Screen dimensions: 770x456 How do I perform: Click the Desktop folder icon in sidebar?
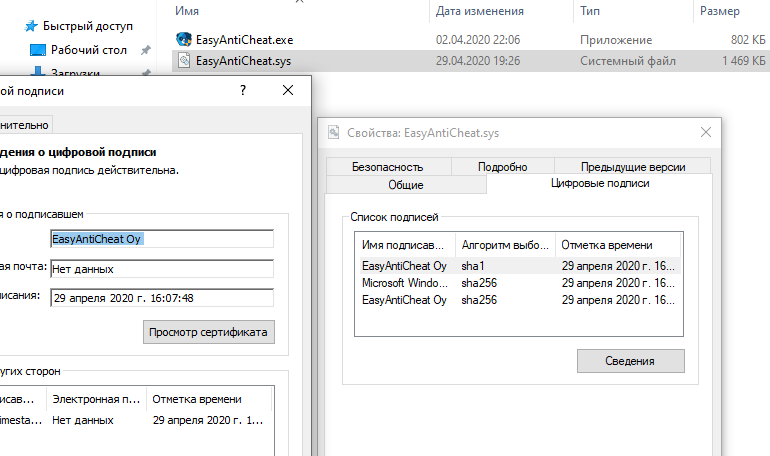point(37,50)
